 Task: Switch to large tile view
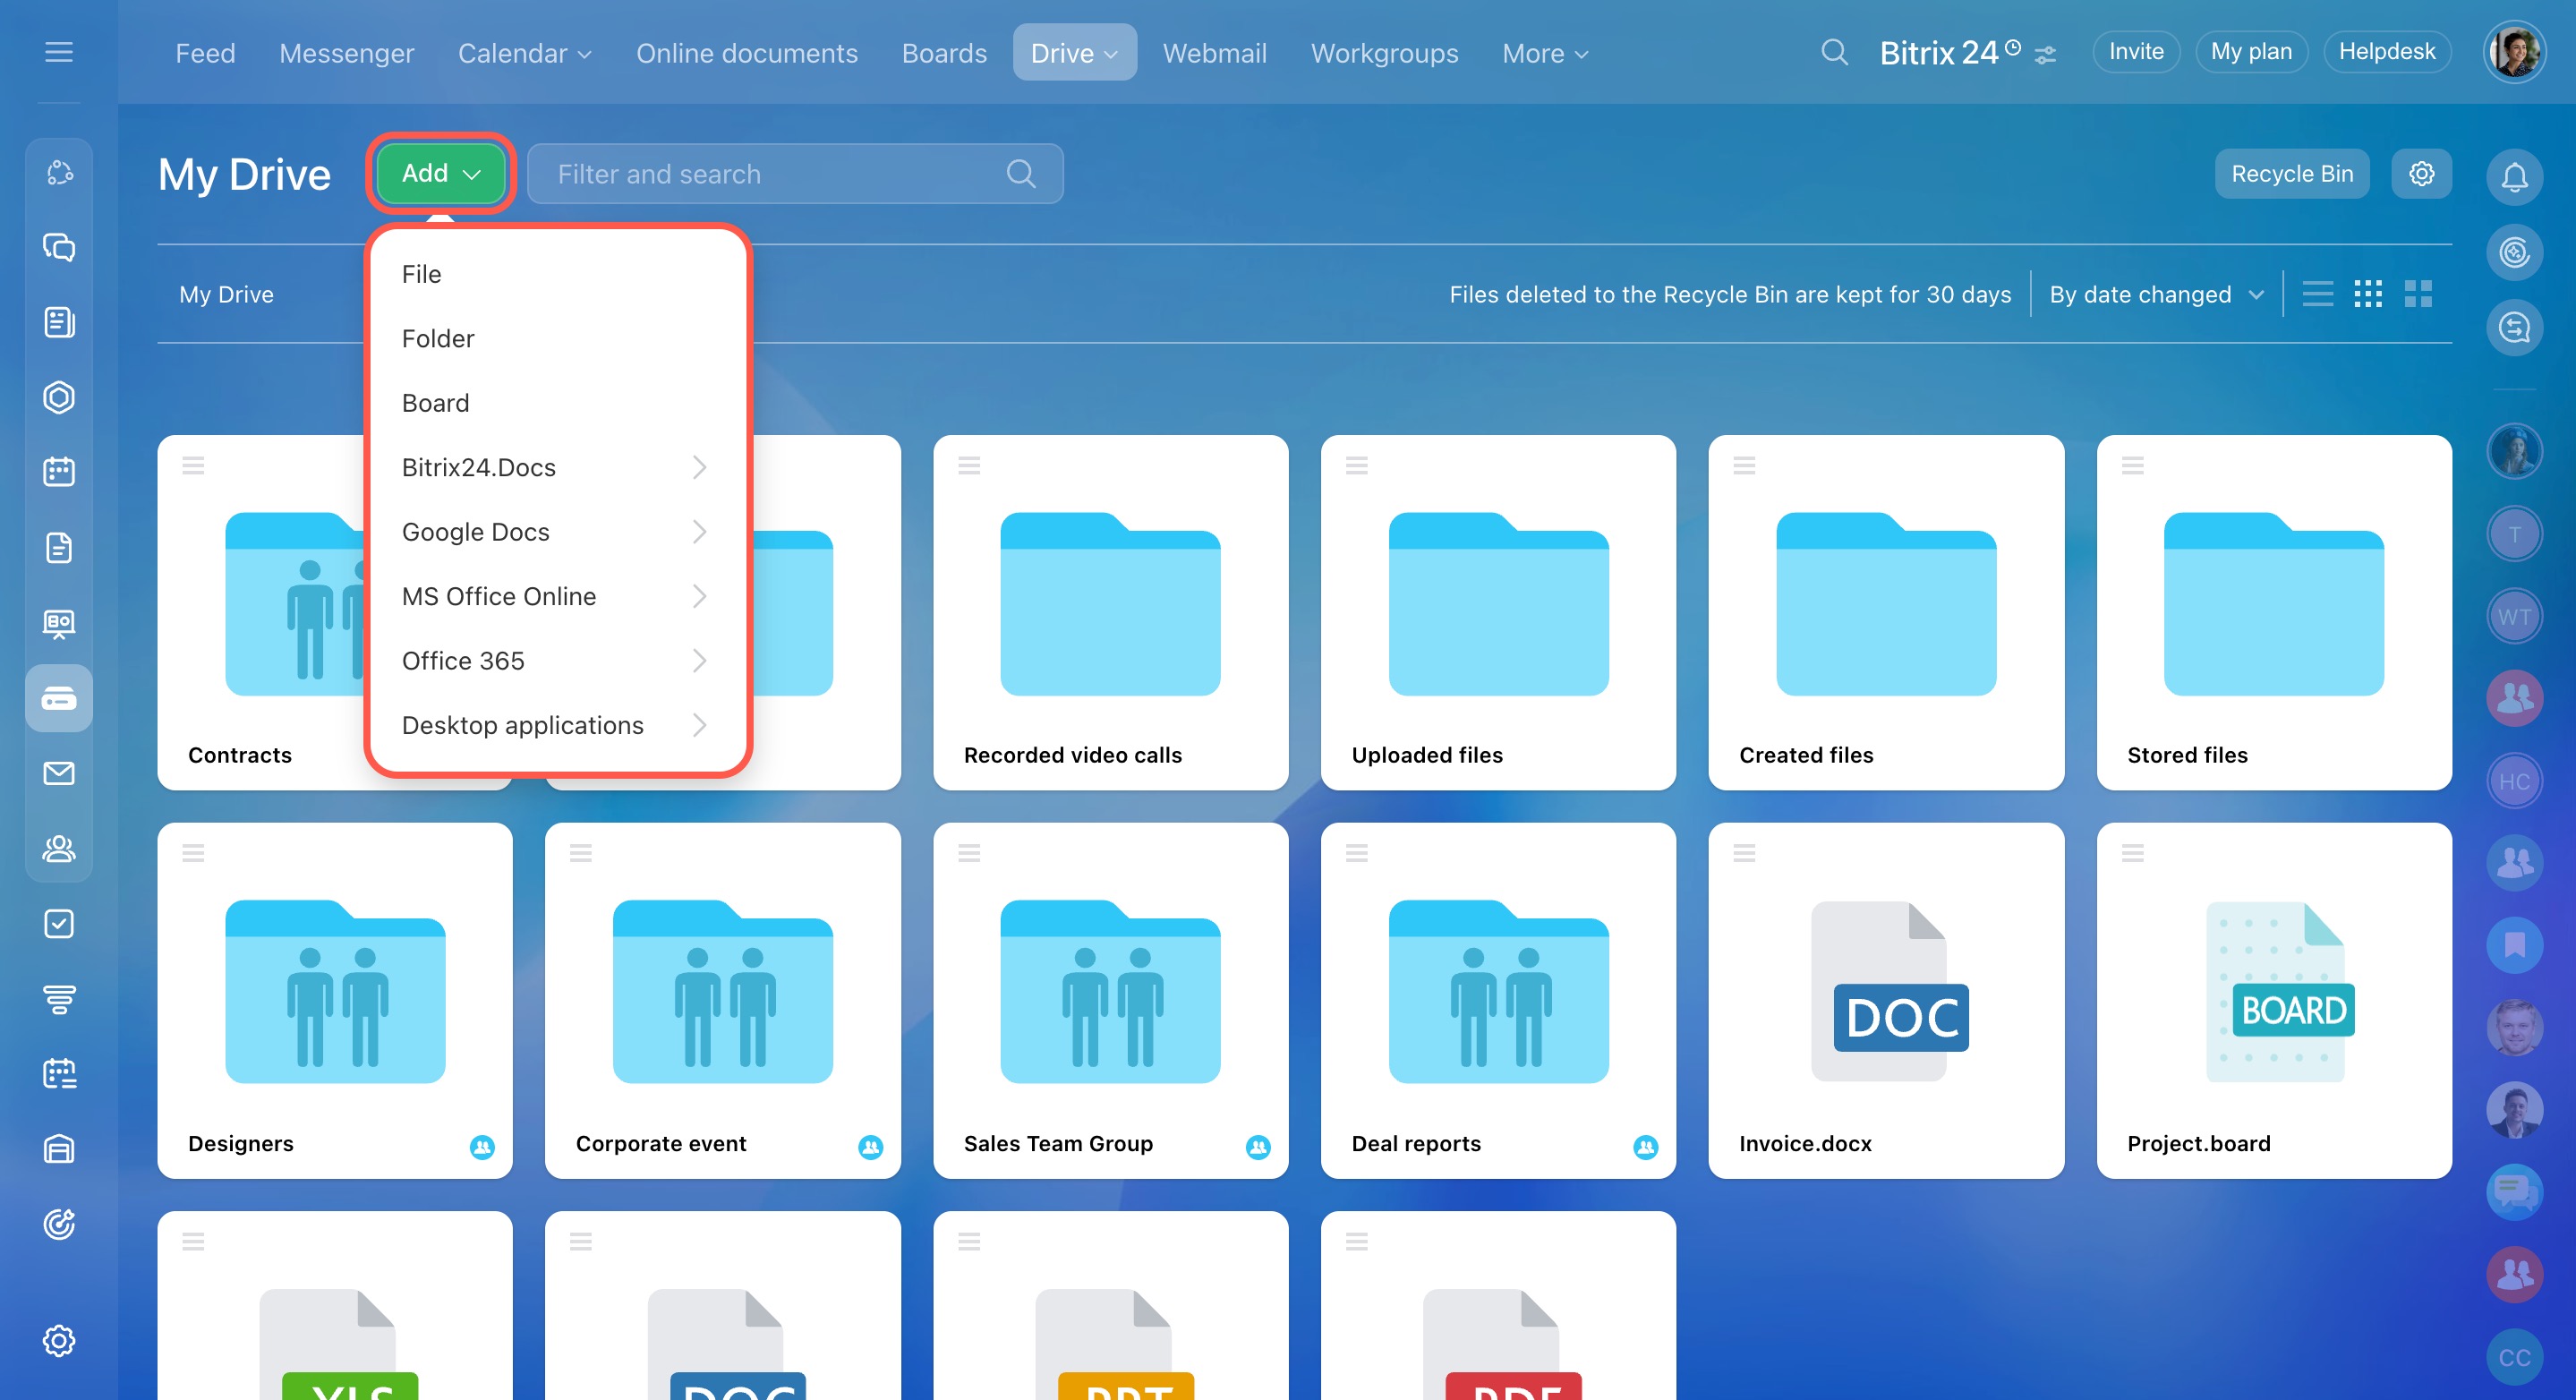tap(2418, 294)
